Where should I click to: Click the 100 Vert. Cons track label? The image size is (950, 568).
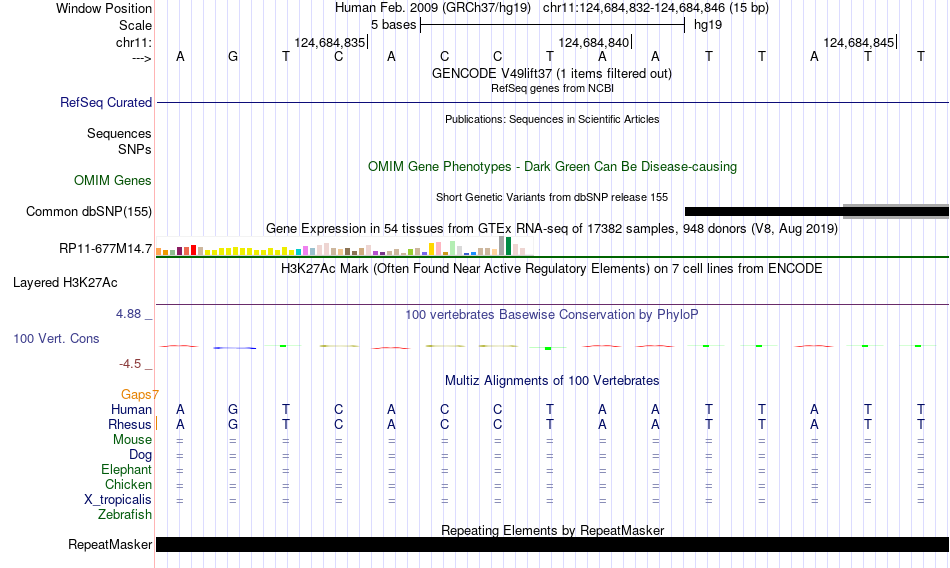tap(56, 339)
